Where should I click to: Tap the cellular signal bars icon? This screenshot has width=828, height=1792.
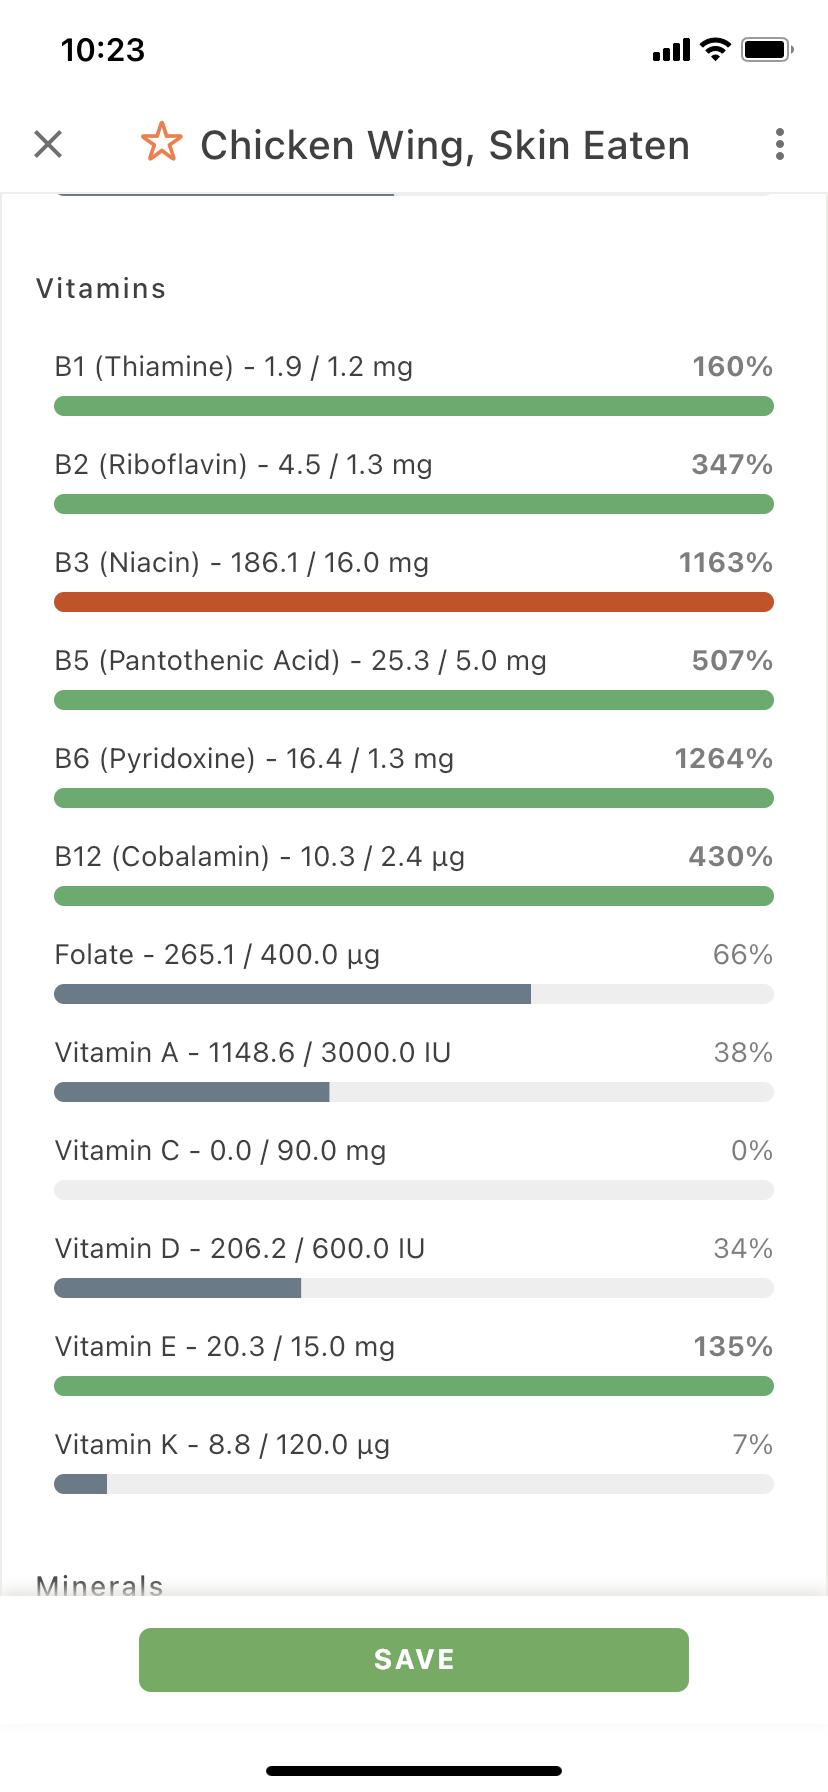pyautogui.click(x=671, y=50)
